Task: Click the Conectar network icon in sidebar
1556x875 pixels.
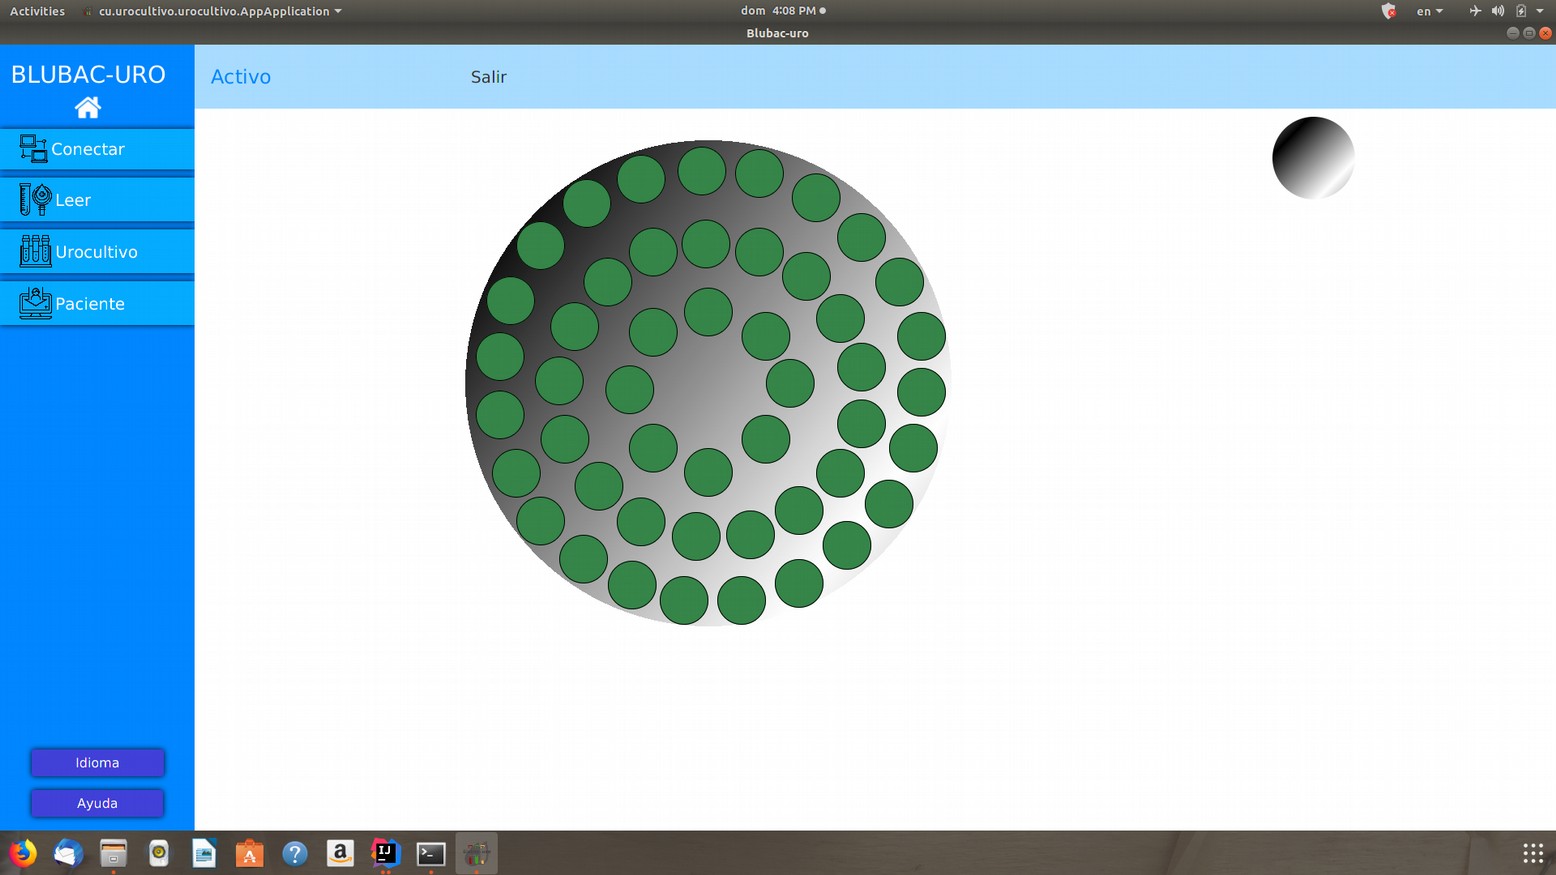Action: (33, 149)
